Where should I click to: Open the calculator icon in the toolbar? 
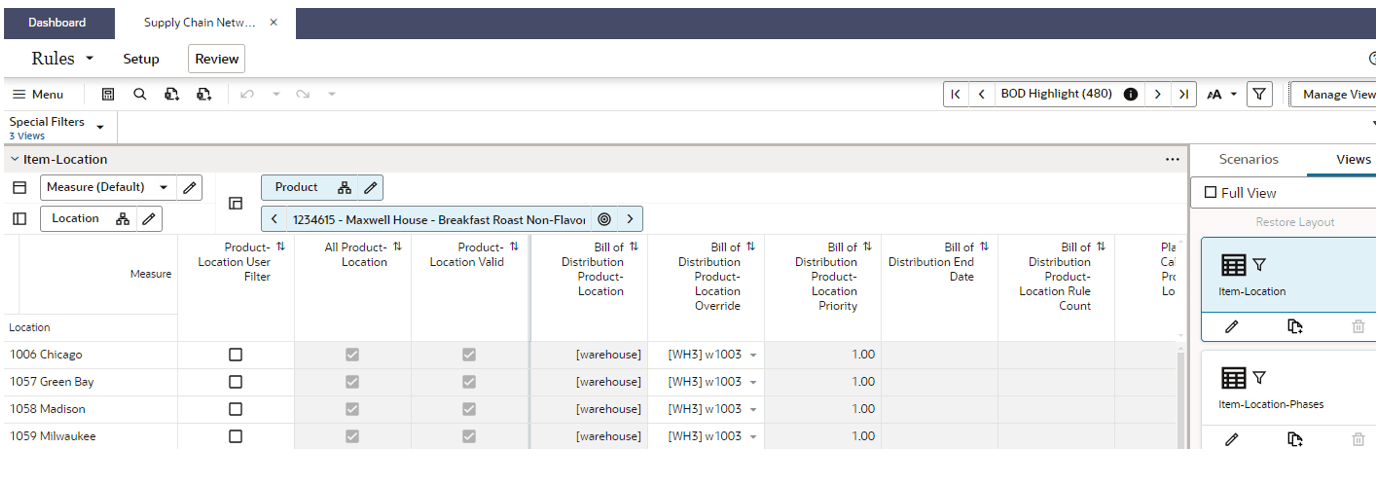pos(108,94)
